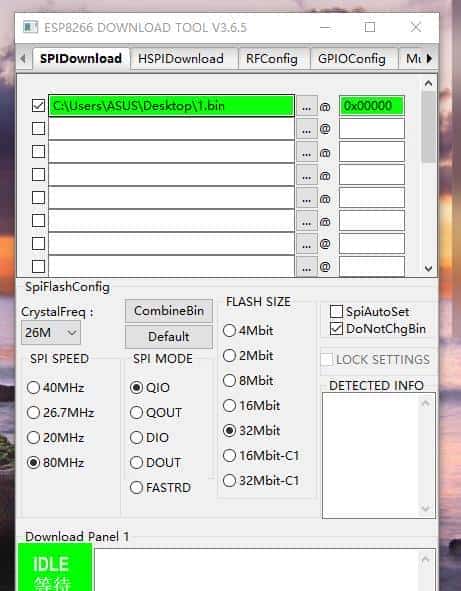
Task: Uncheck the 1.bin file row checkbox
Action: [x=38, y=106]
